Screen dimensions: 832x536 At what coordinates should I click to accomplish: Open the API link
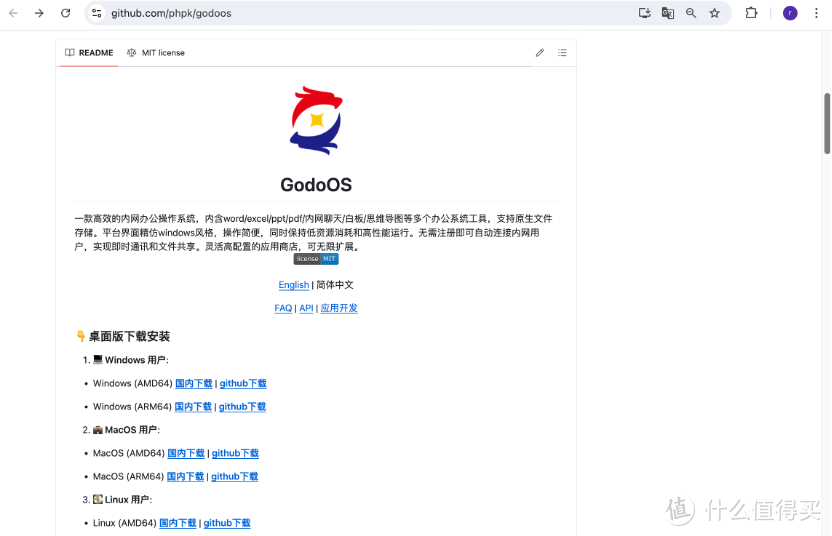pos(306,308)
